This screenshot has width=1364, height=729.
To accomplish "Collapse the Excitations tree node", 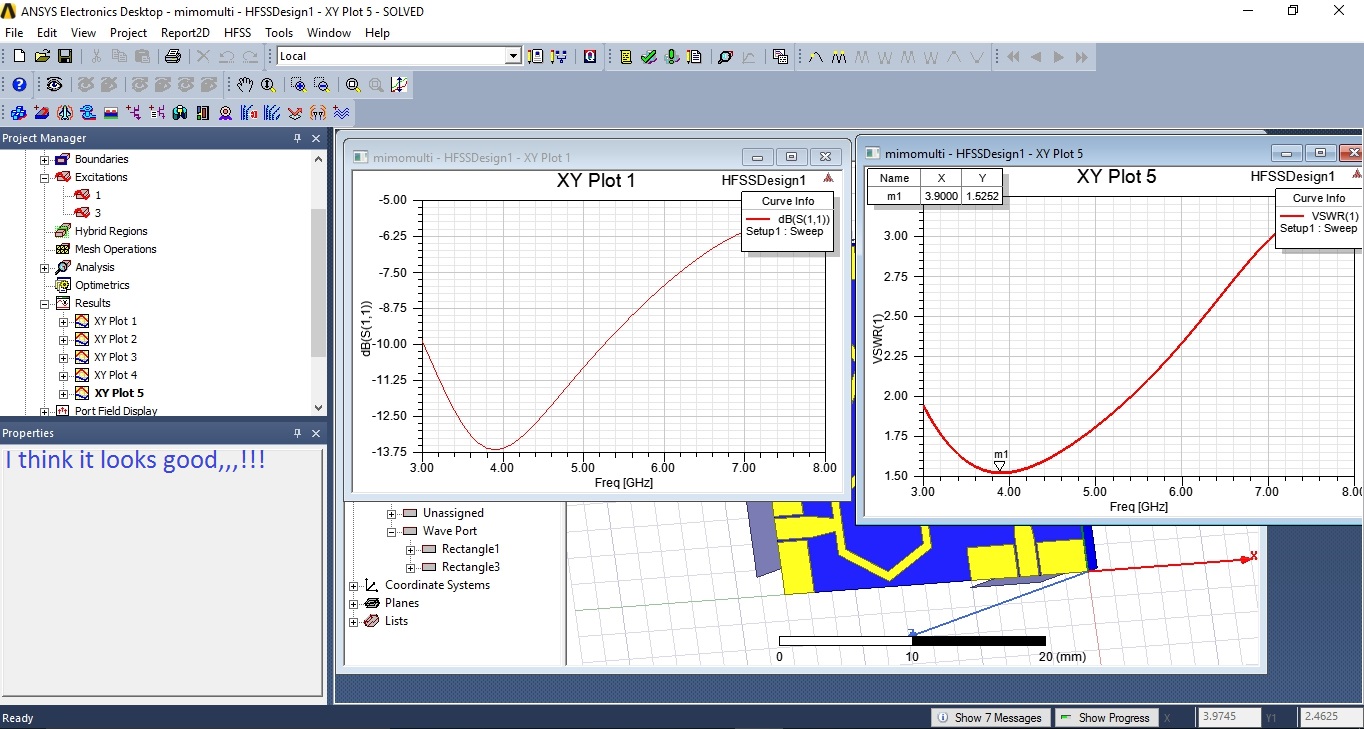I will (x=44, y=177).
